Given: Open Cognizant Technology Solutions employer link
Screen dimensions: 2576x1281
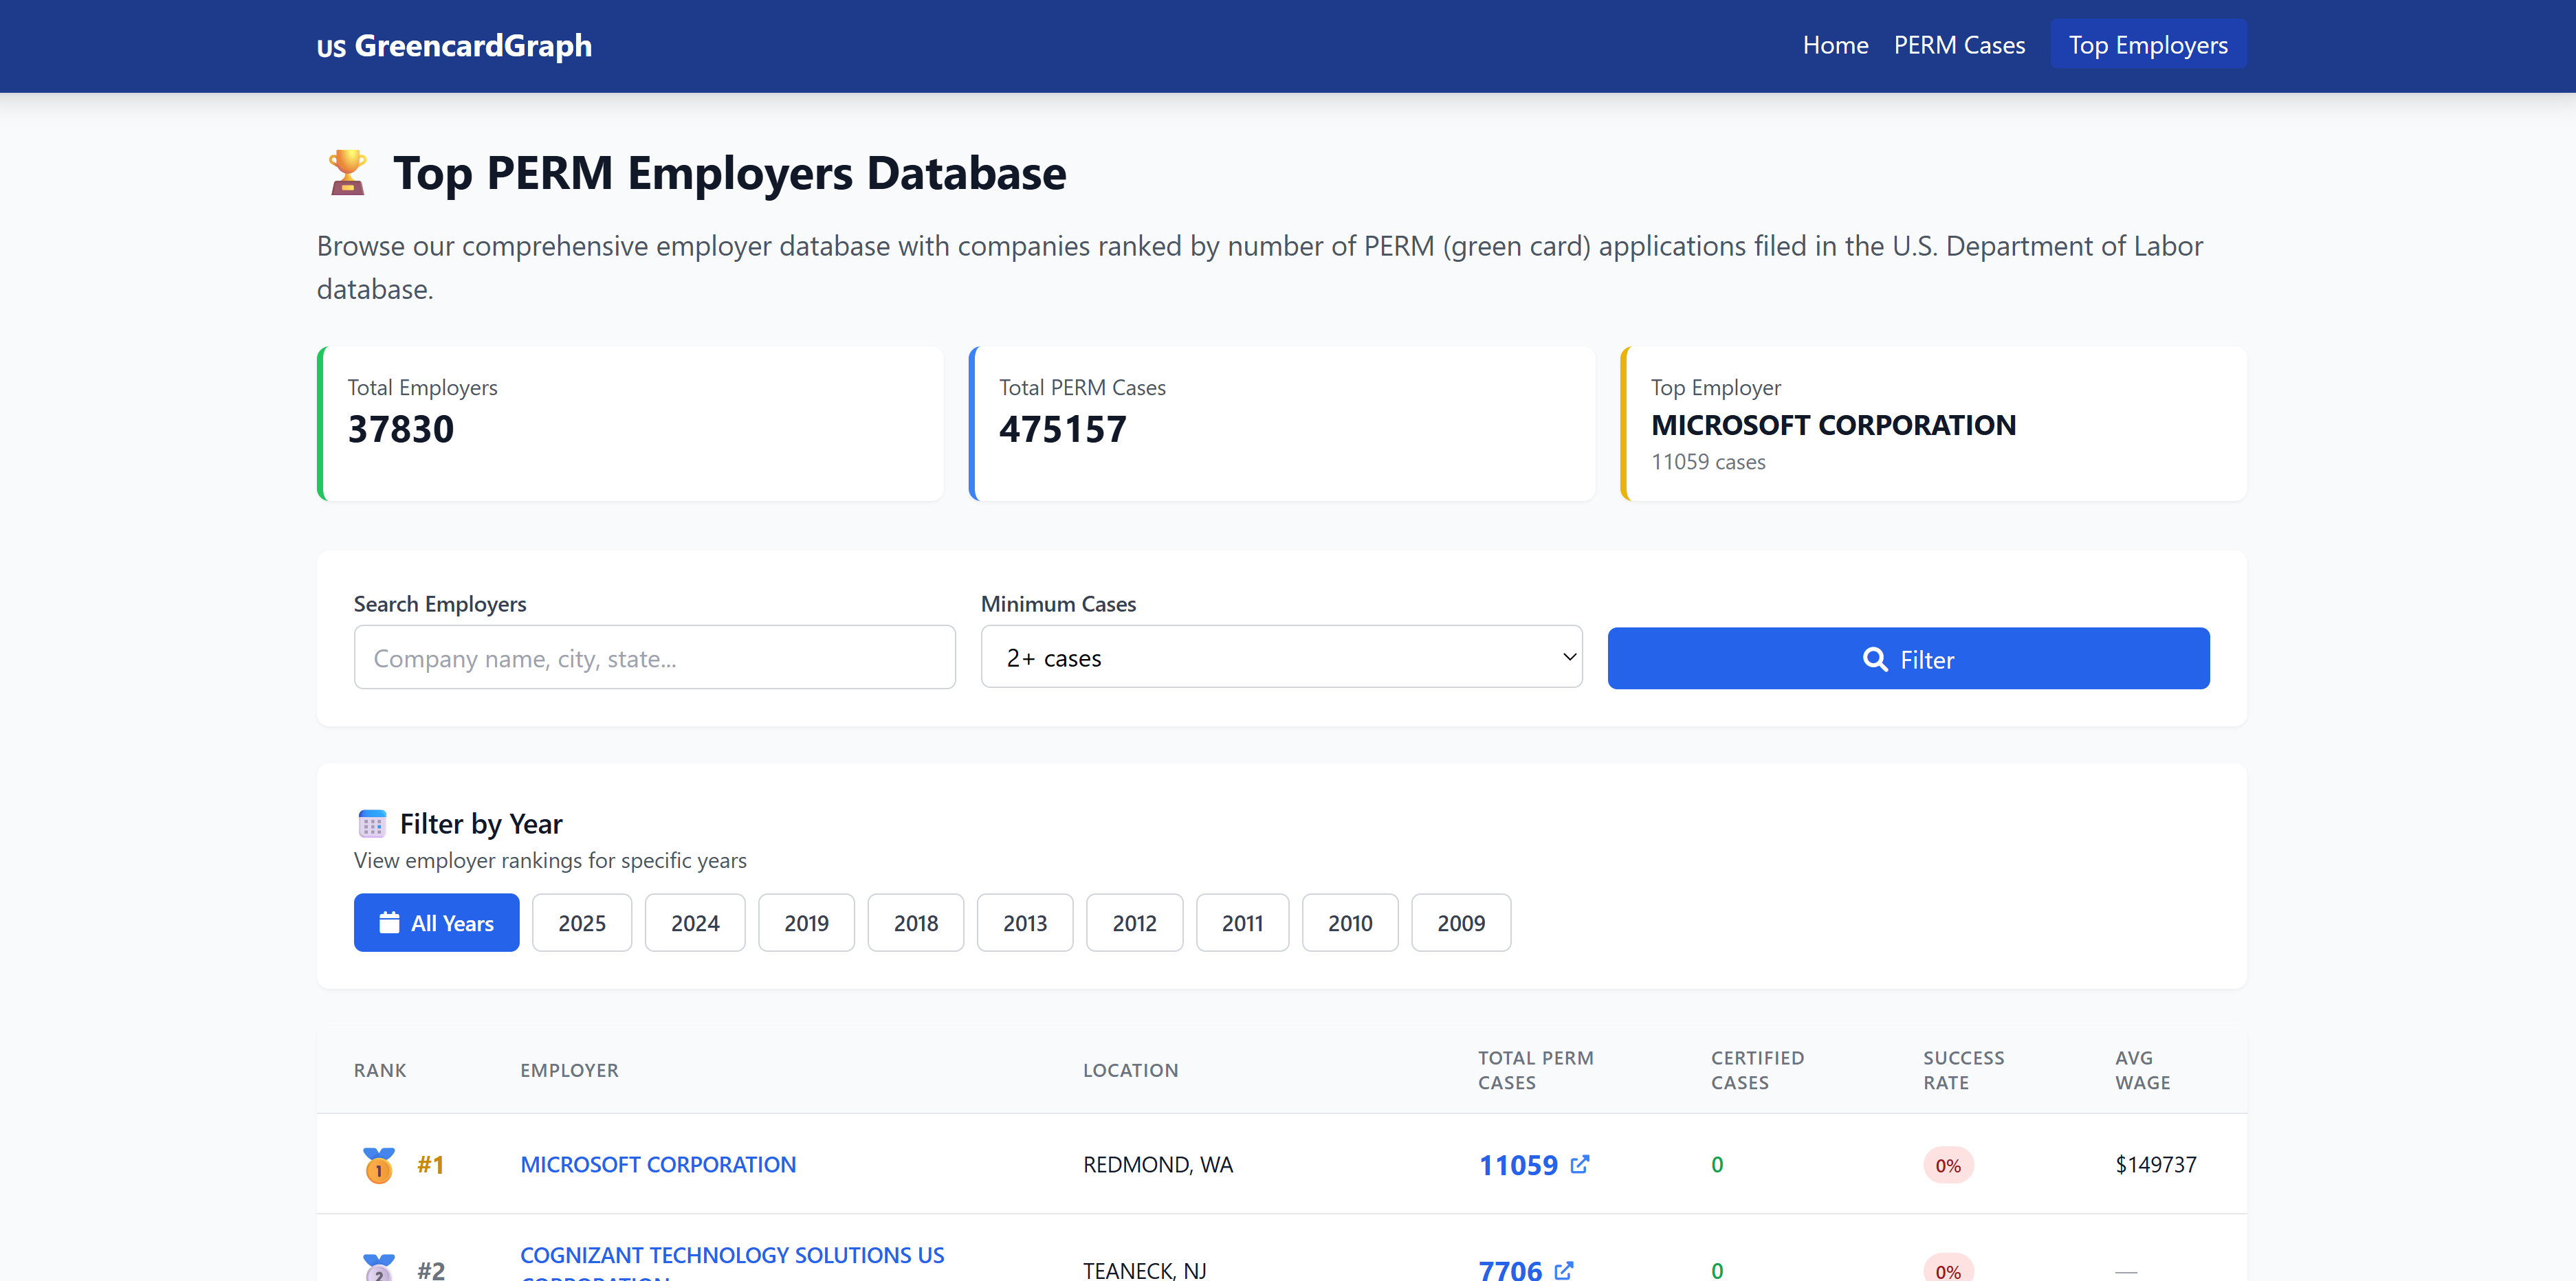Looking at the screenshot, I should (731, 1255).
